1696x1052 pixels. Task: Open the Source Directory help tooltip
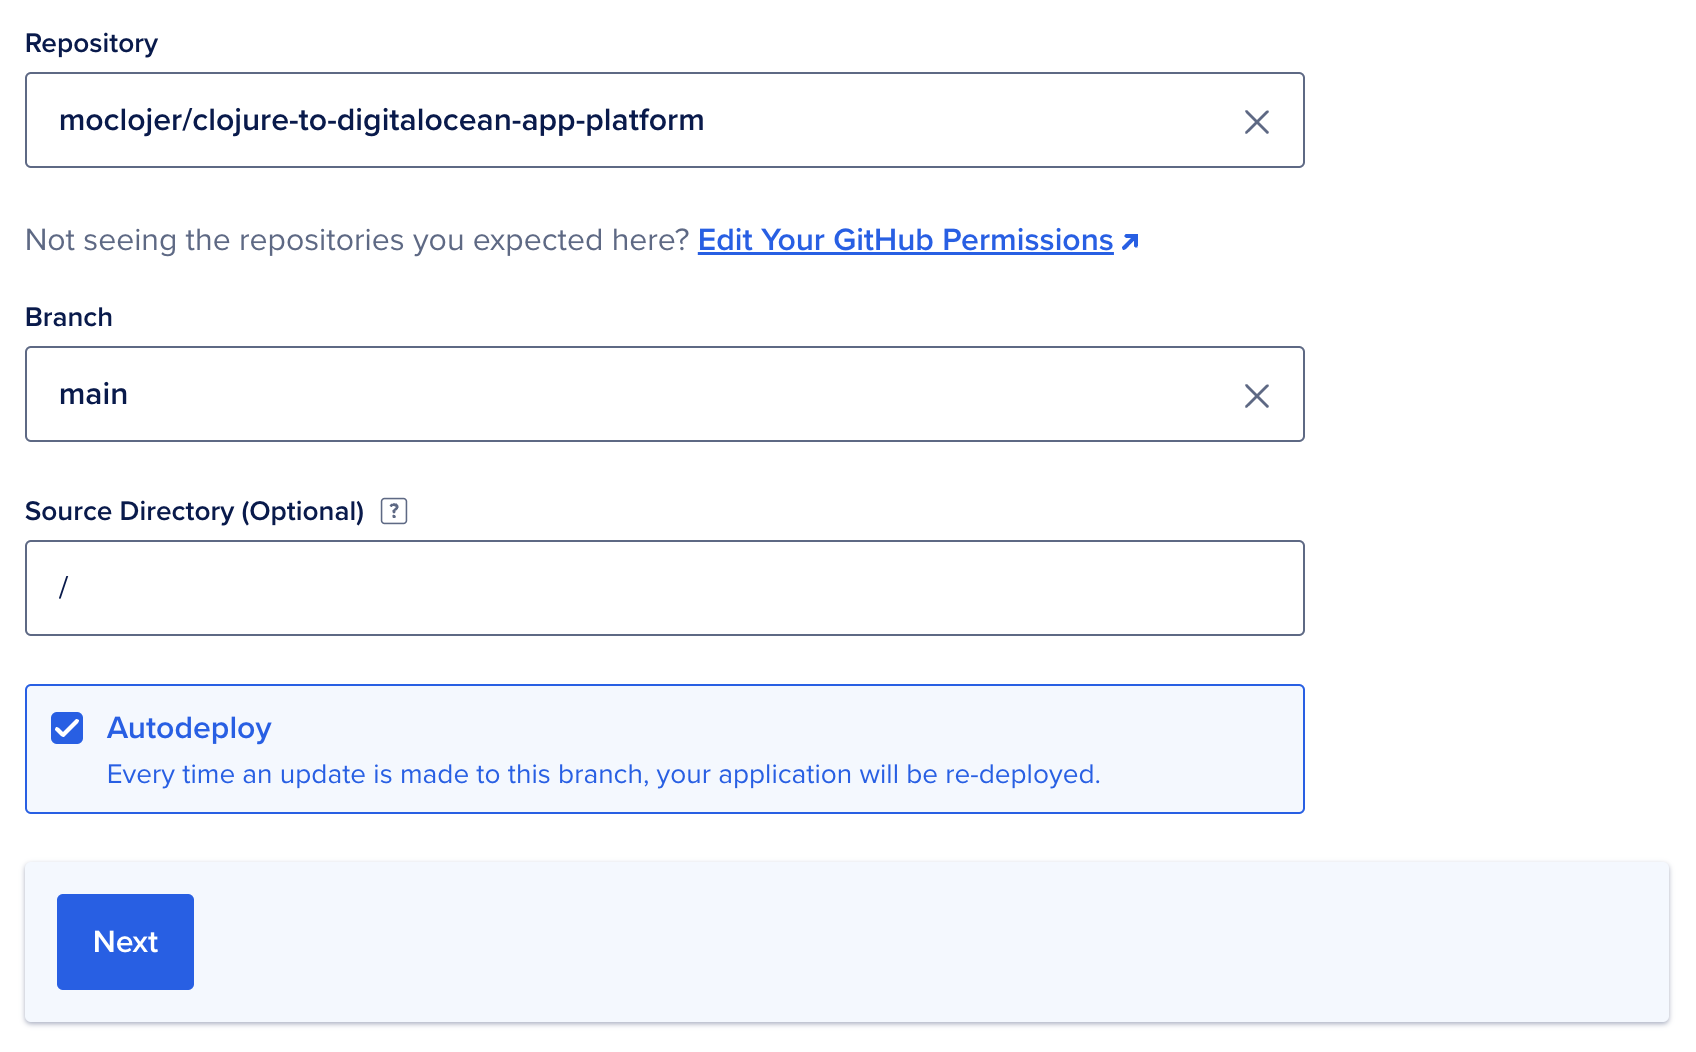(x=394, y=511)
